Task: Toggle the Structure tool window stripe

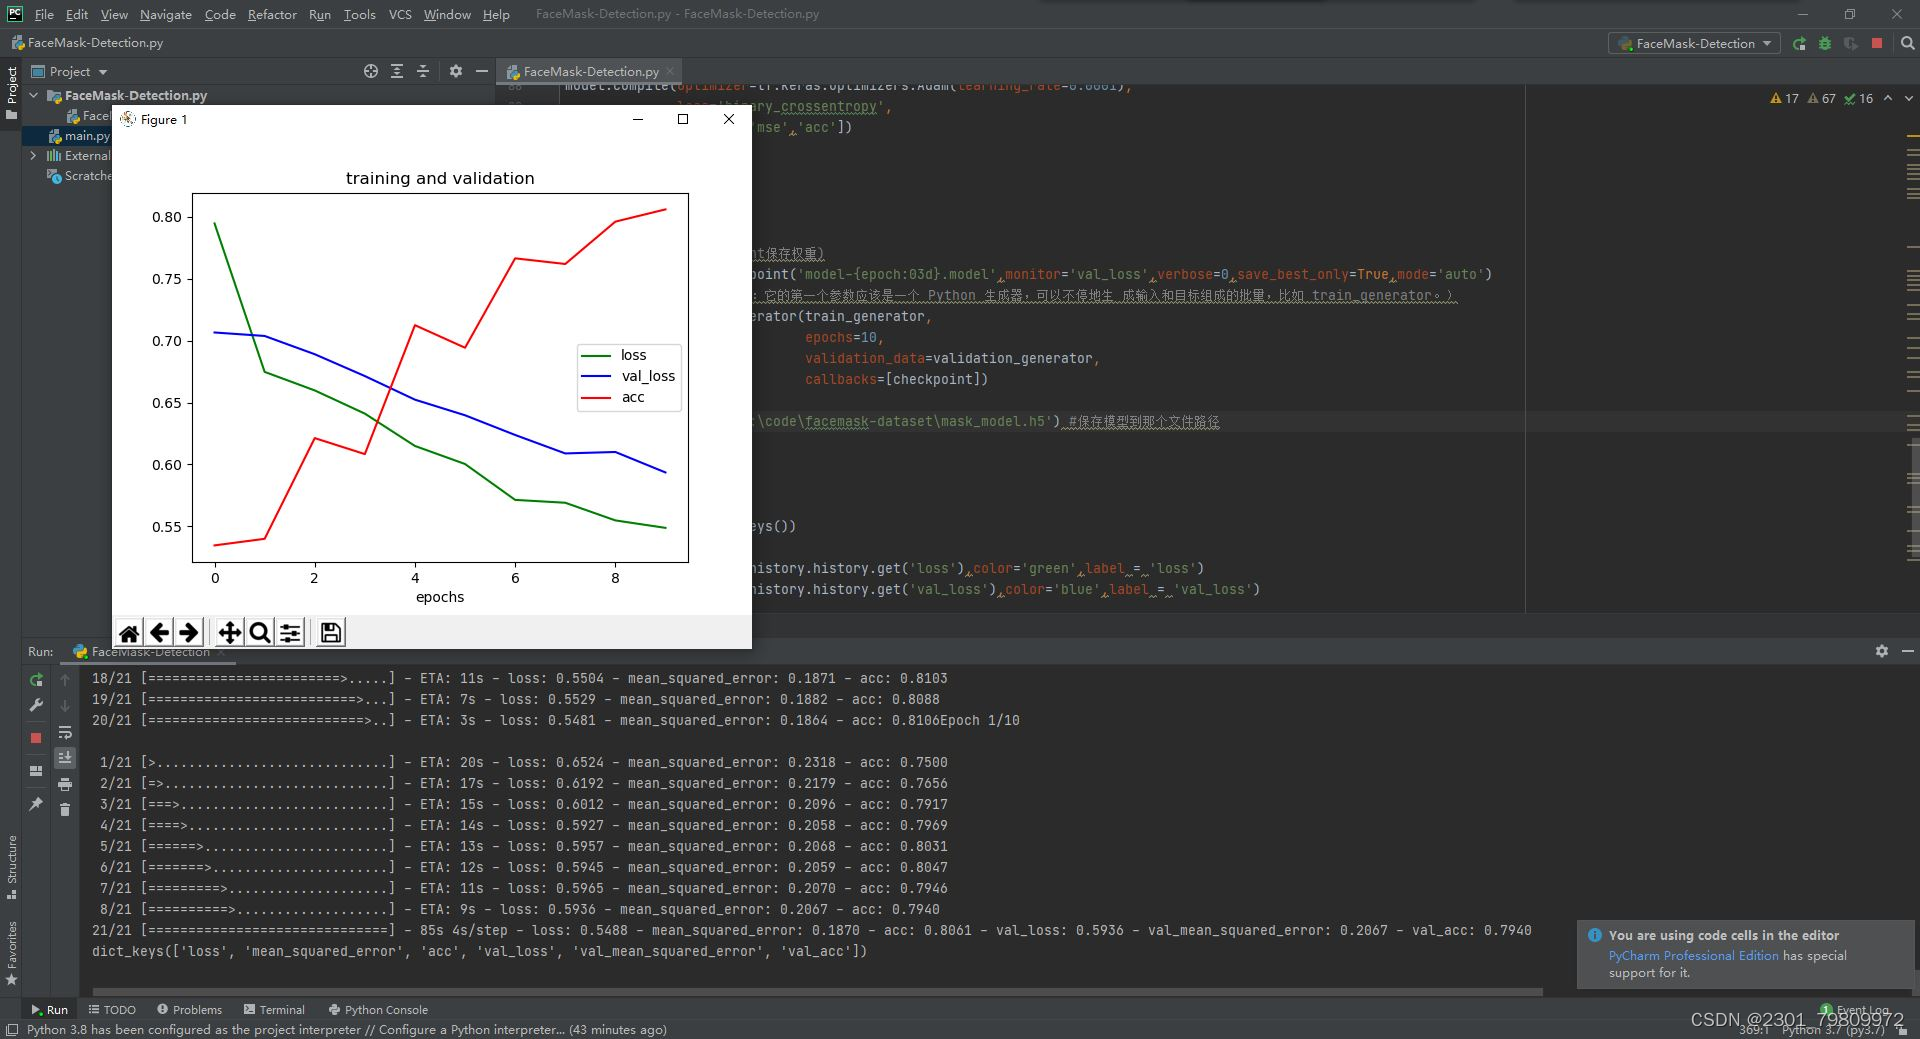Action: pos(11,867)
